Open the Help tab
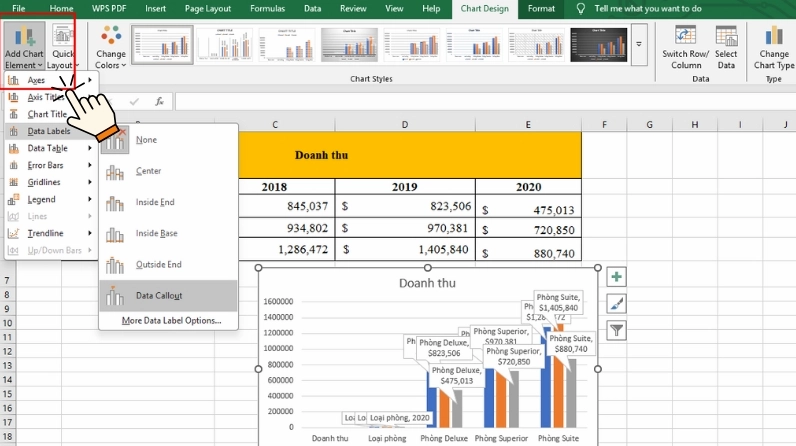 click(x=431, y=9)
